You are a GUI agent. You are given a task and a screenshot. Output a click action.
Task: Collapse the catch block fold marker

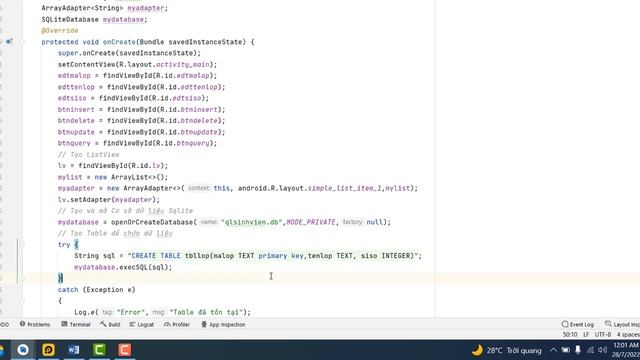(22, 301)
